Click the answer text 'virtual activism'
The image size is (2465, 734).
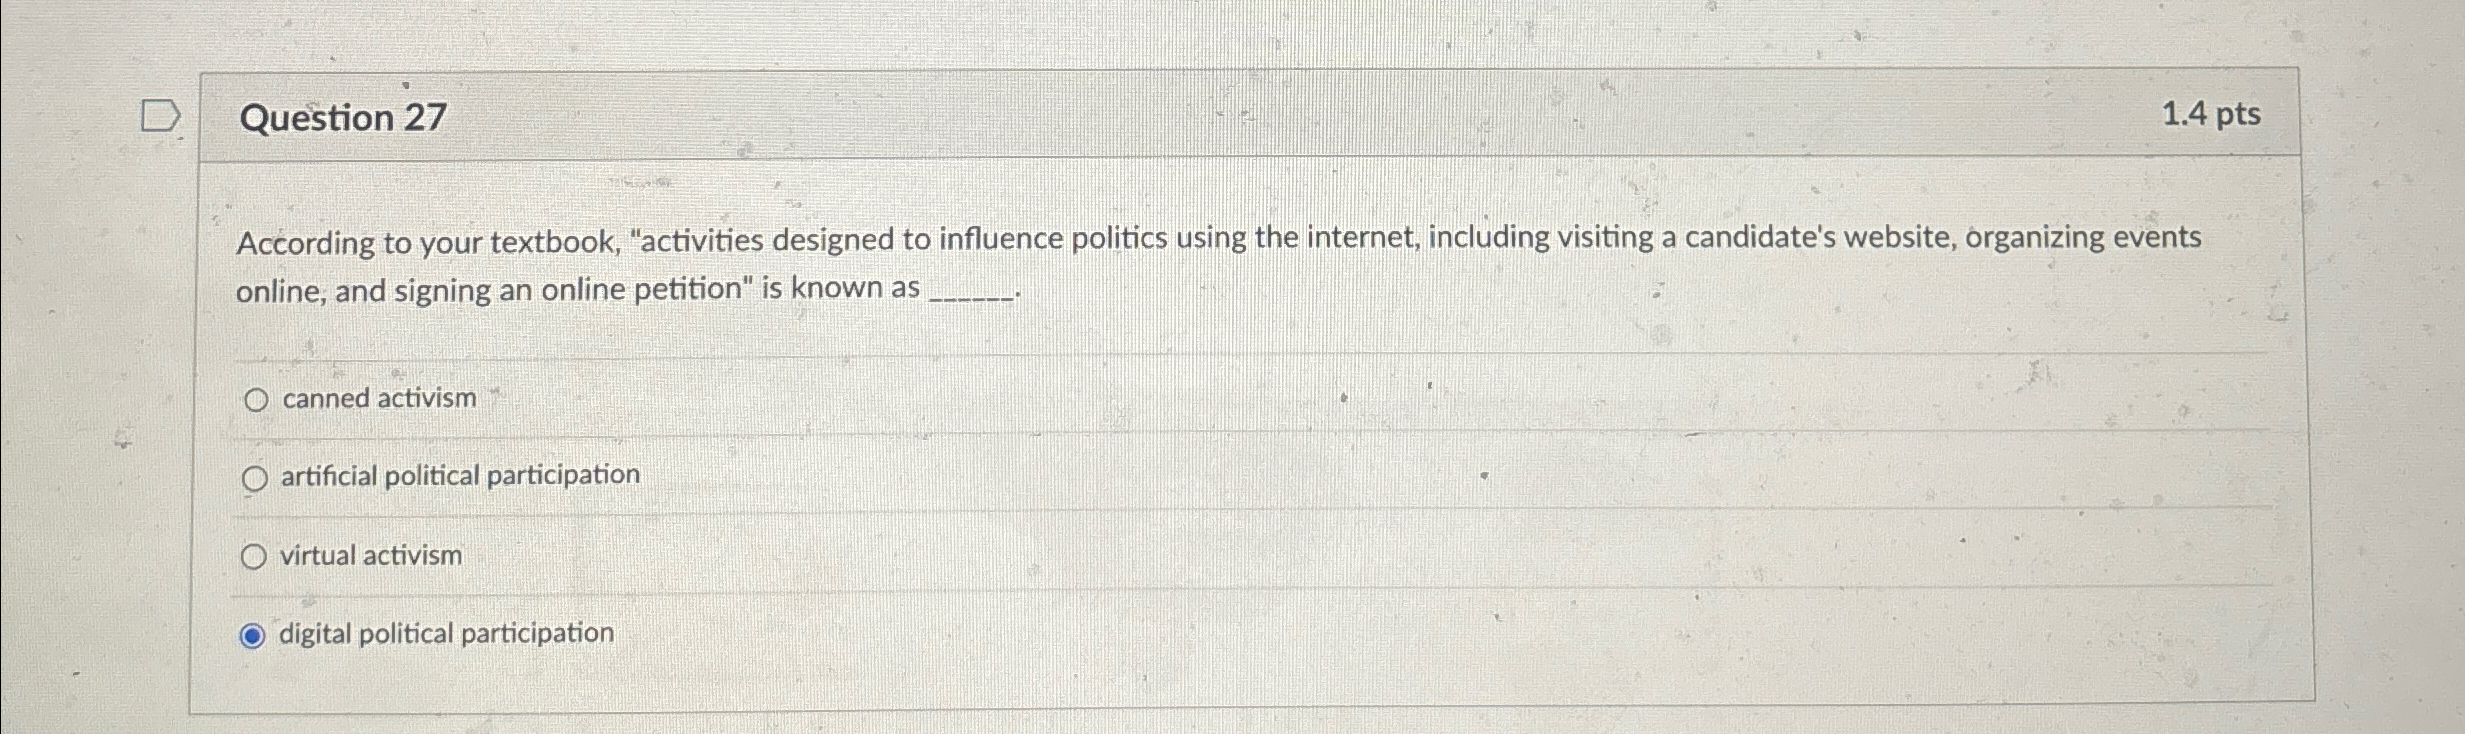(x=370, y=555)
